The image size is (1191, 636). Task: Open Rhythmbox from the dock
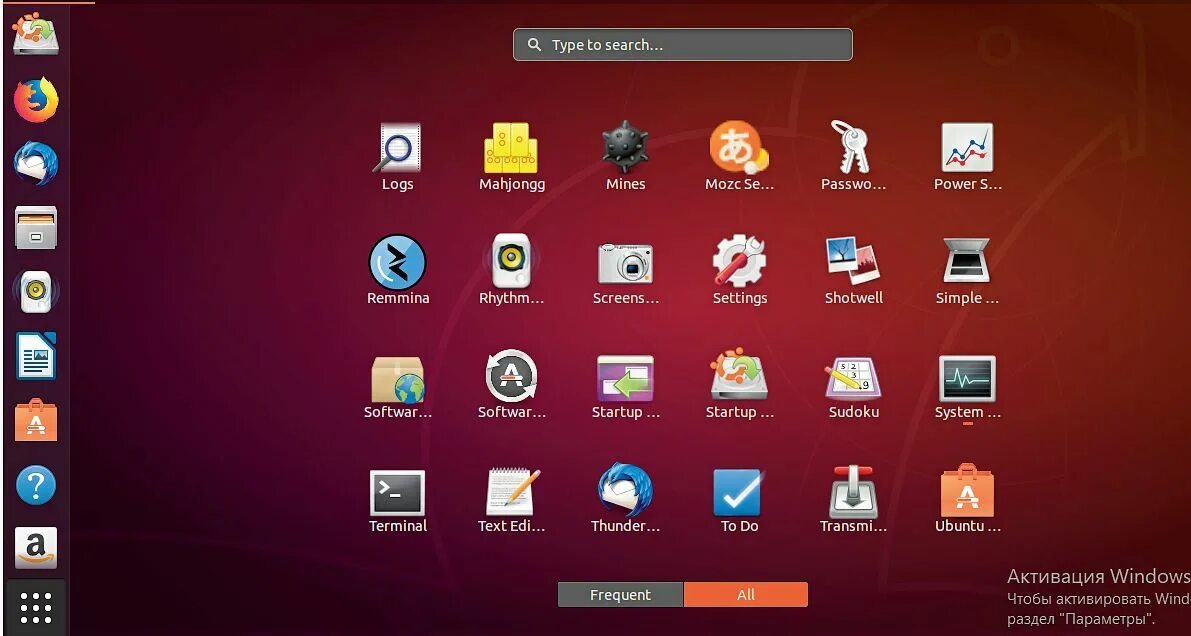coord(36,291)
